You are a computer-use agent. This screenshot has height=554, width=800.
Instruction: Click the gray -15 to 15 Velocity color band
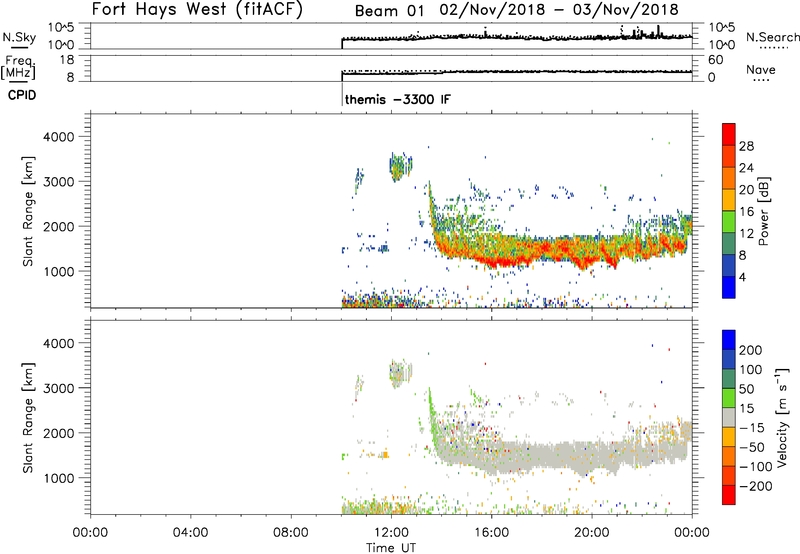click(x=729, y=417)
